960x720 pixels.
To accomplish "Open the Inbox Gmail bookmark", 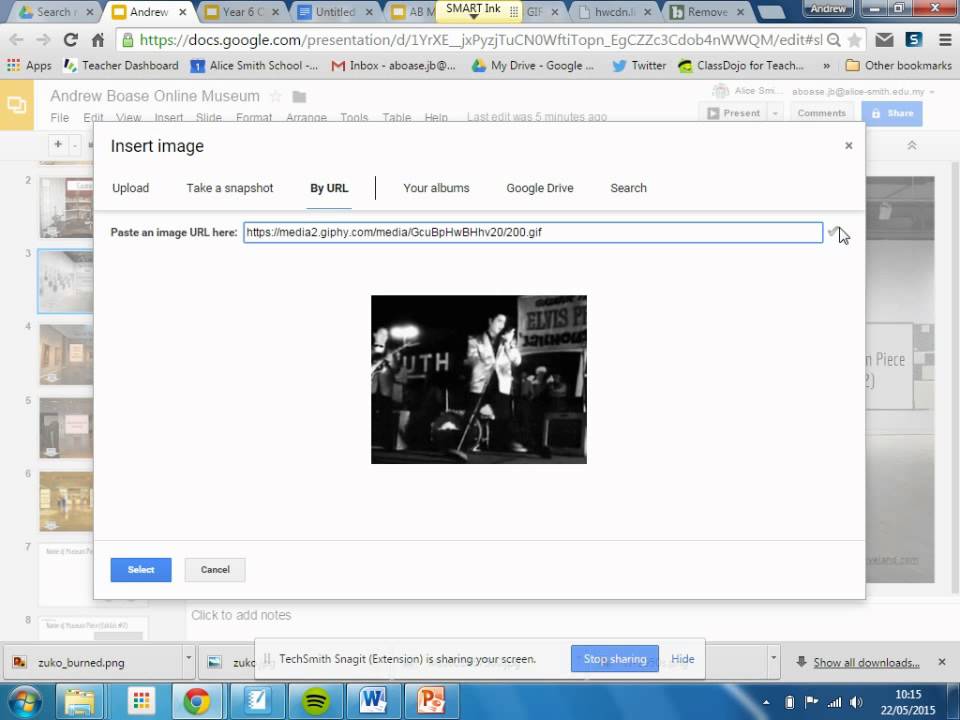I will click(394, 66).
